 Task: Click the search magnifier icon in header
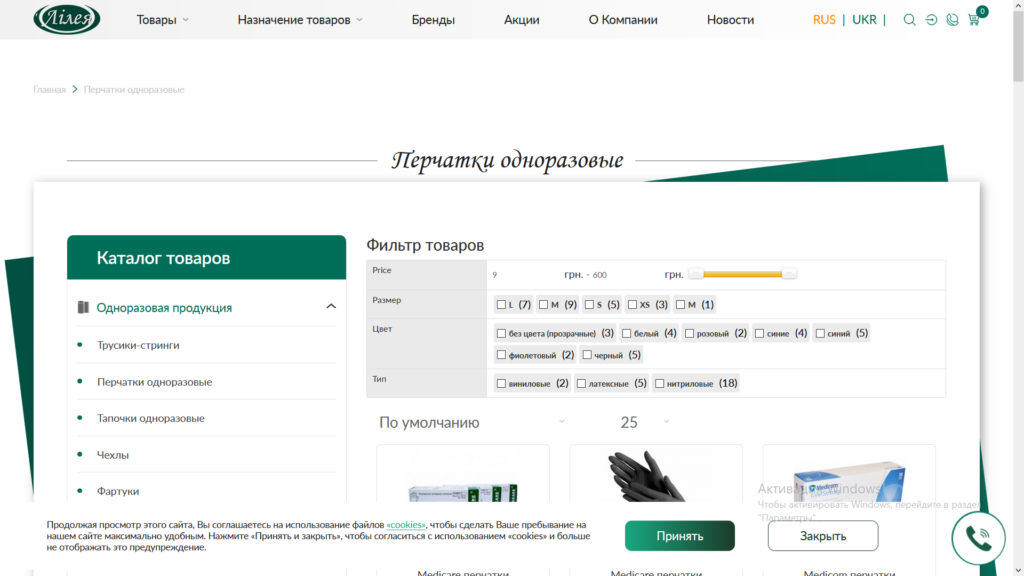pyautogui.click(x=909, y=20)
